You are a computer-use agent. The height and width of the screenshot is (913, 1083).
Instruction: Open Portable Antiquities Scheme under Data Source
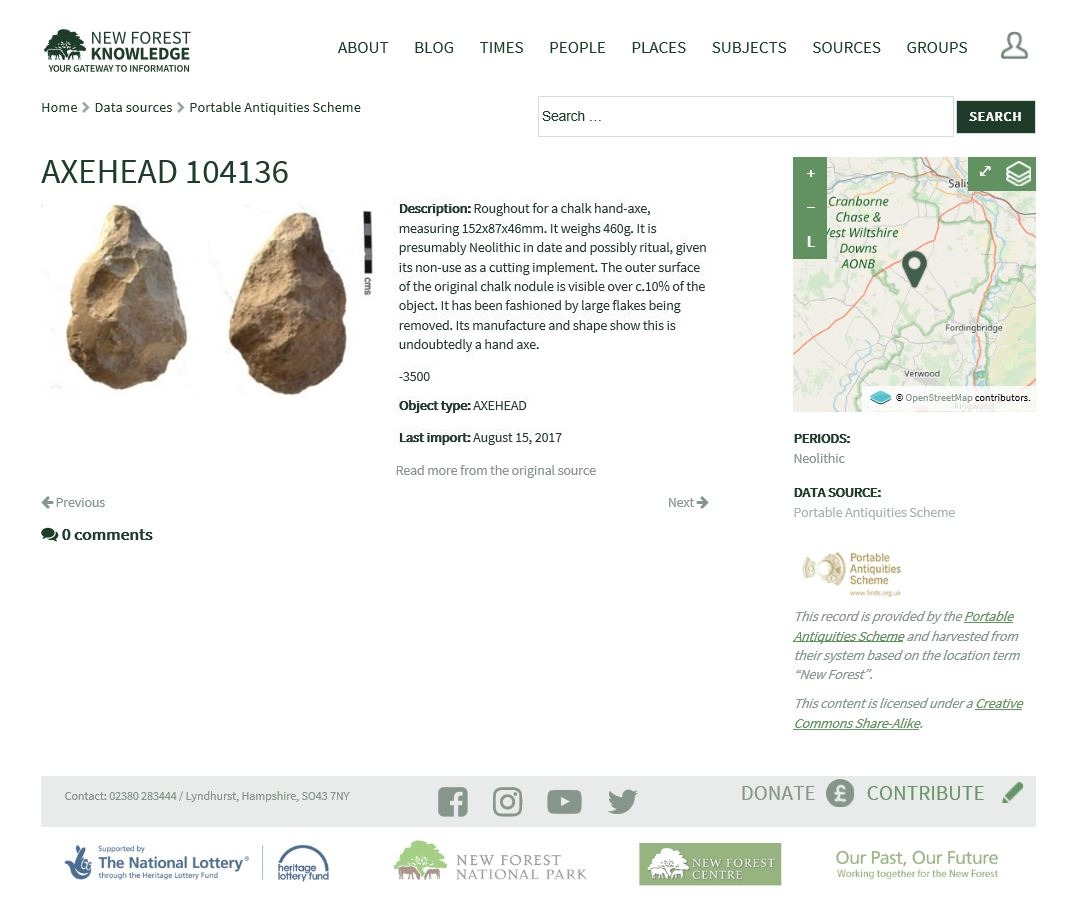[x=874, y=512]
